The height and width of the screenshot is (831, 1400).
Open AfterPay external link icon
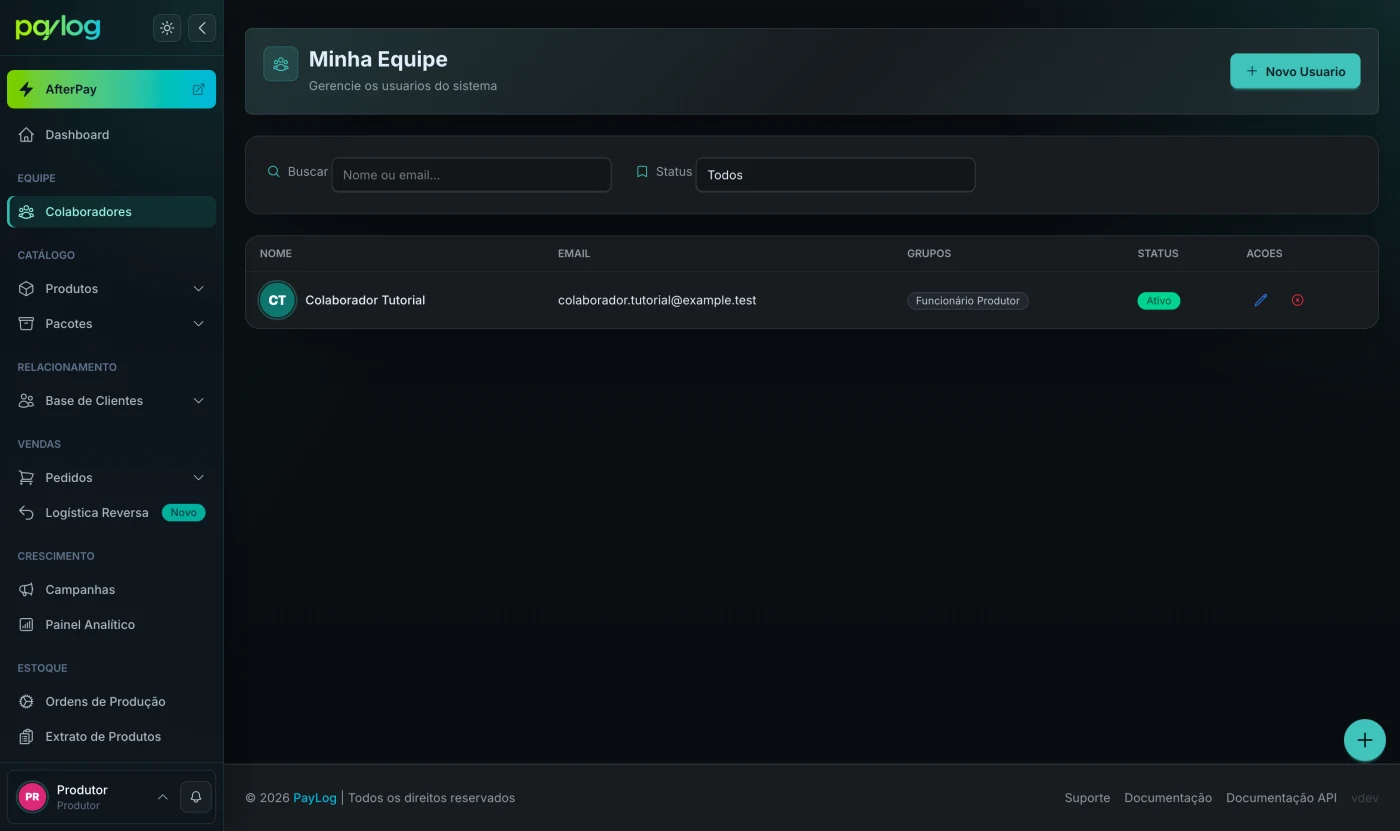tap(198, 89)
